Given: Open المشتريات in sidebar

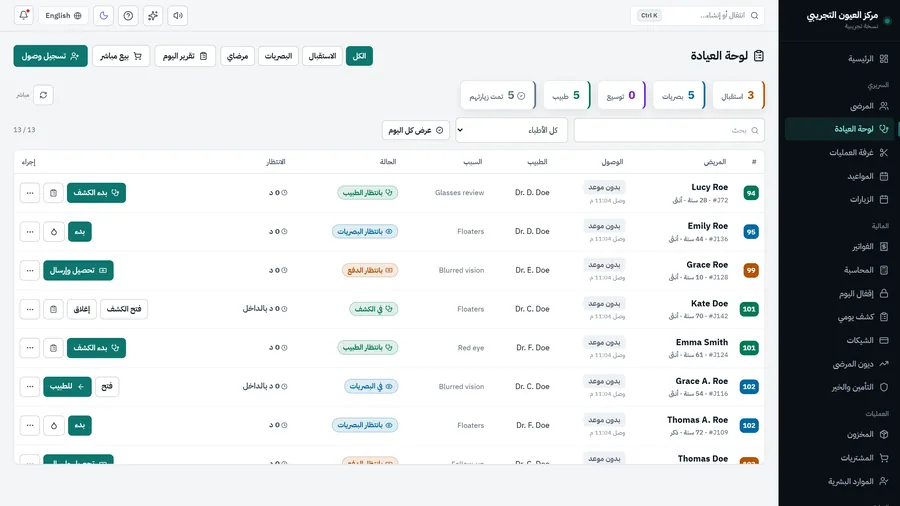Looking at the screenshot, I should pos(840,458).
